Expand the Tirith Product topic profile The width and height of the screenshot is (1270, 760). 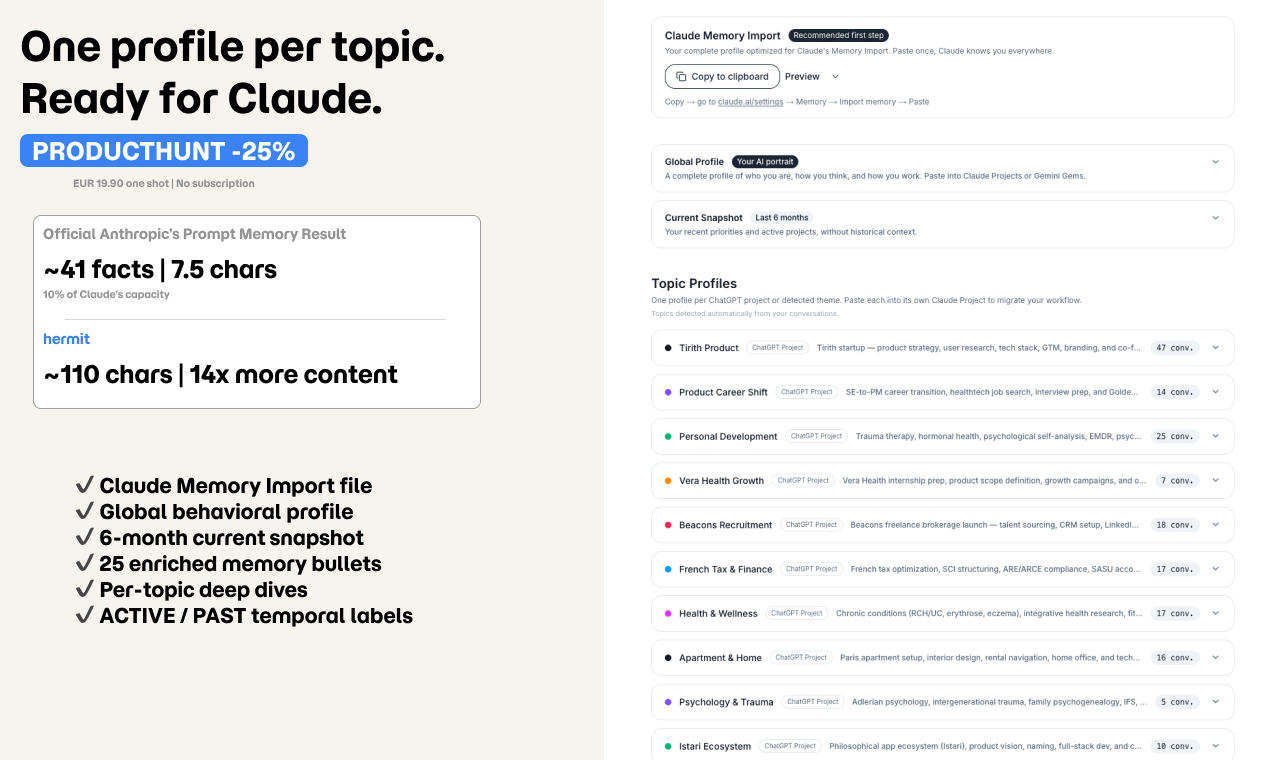click(x=1215, y=347)
